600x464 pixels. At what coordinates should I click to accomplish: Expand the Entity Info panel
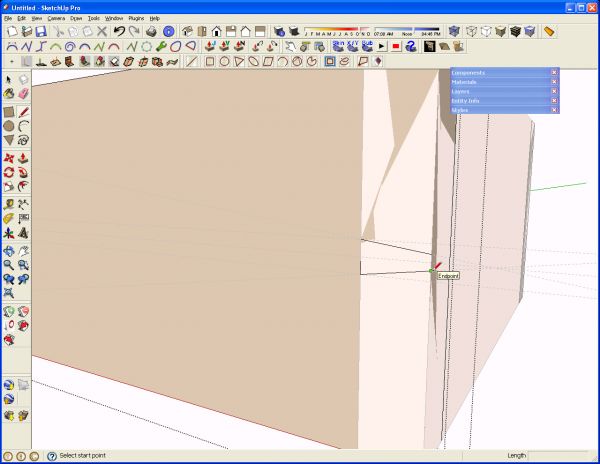[505, 101]
